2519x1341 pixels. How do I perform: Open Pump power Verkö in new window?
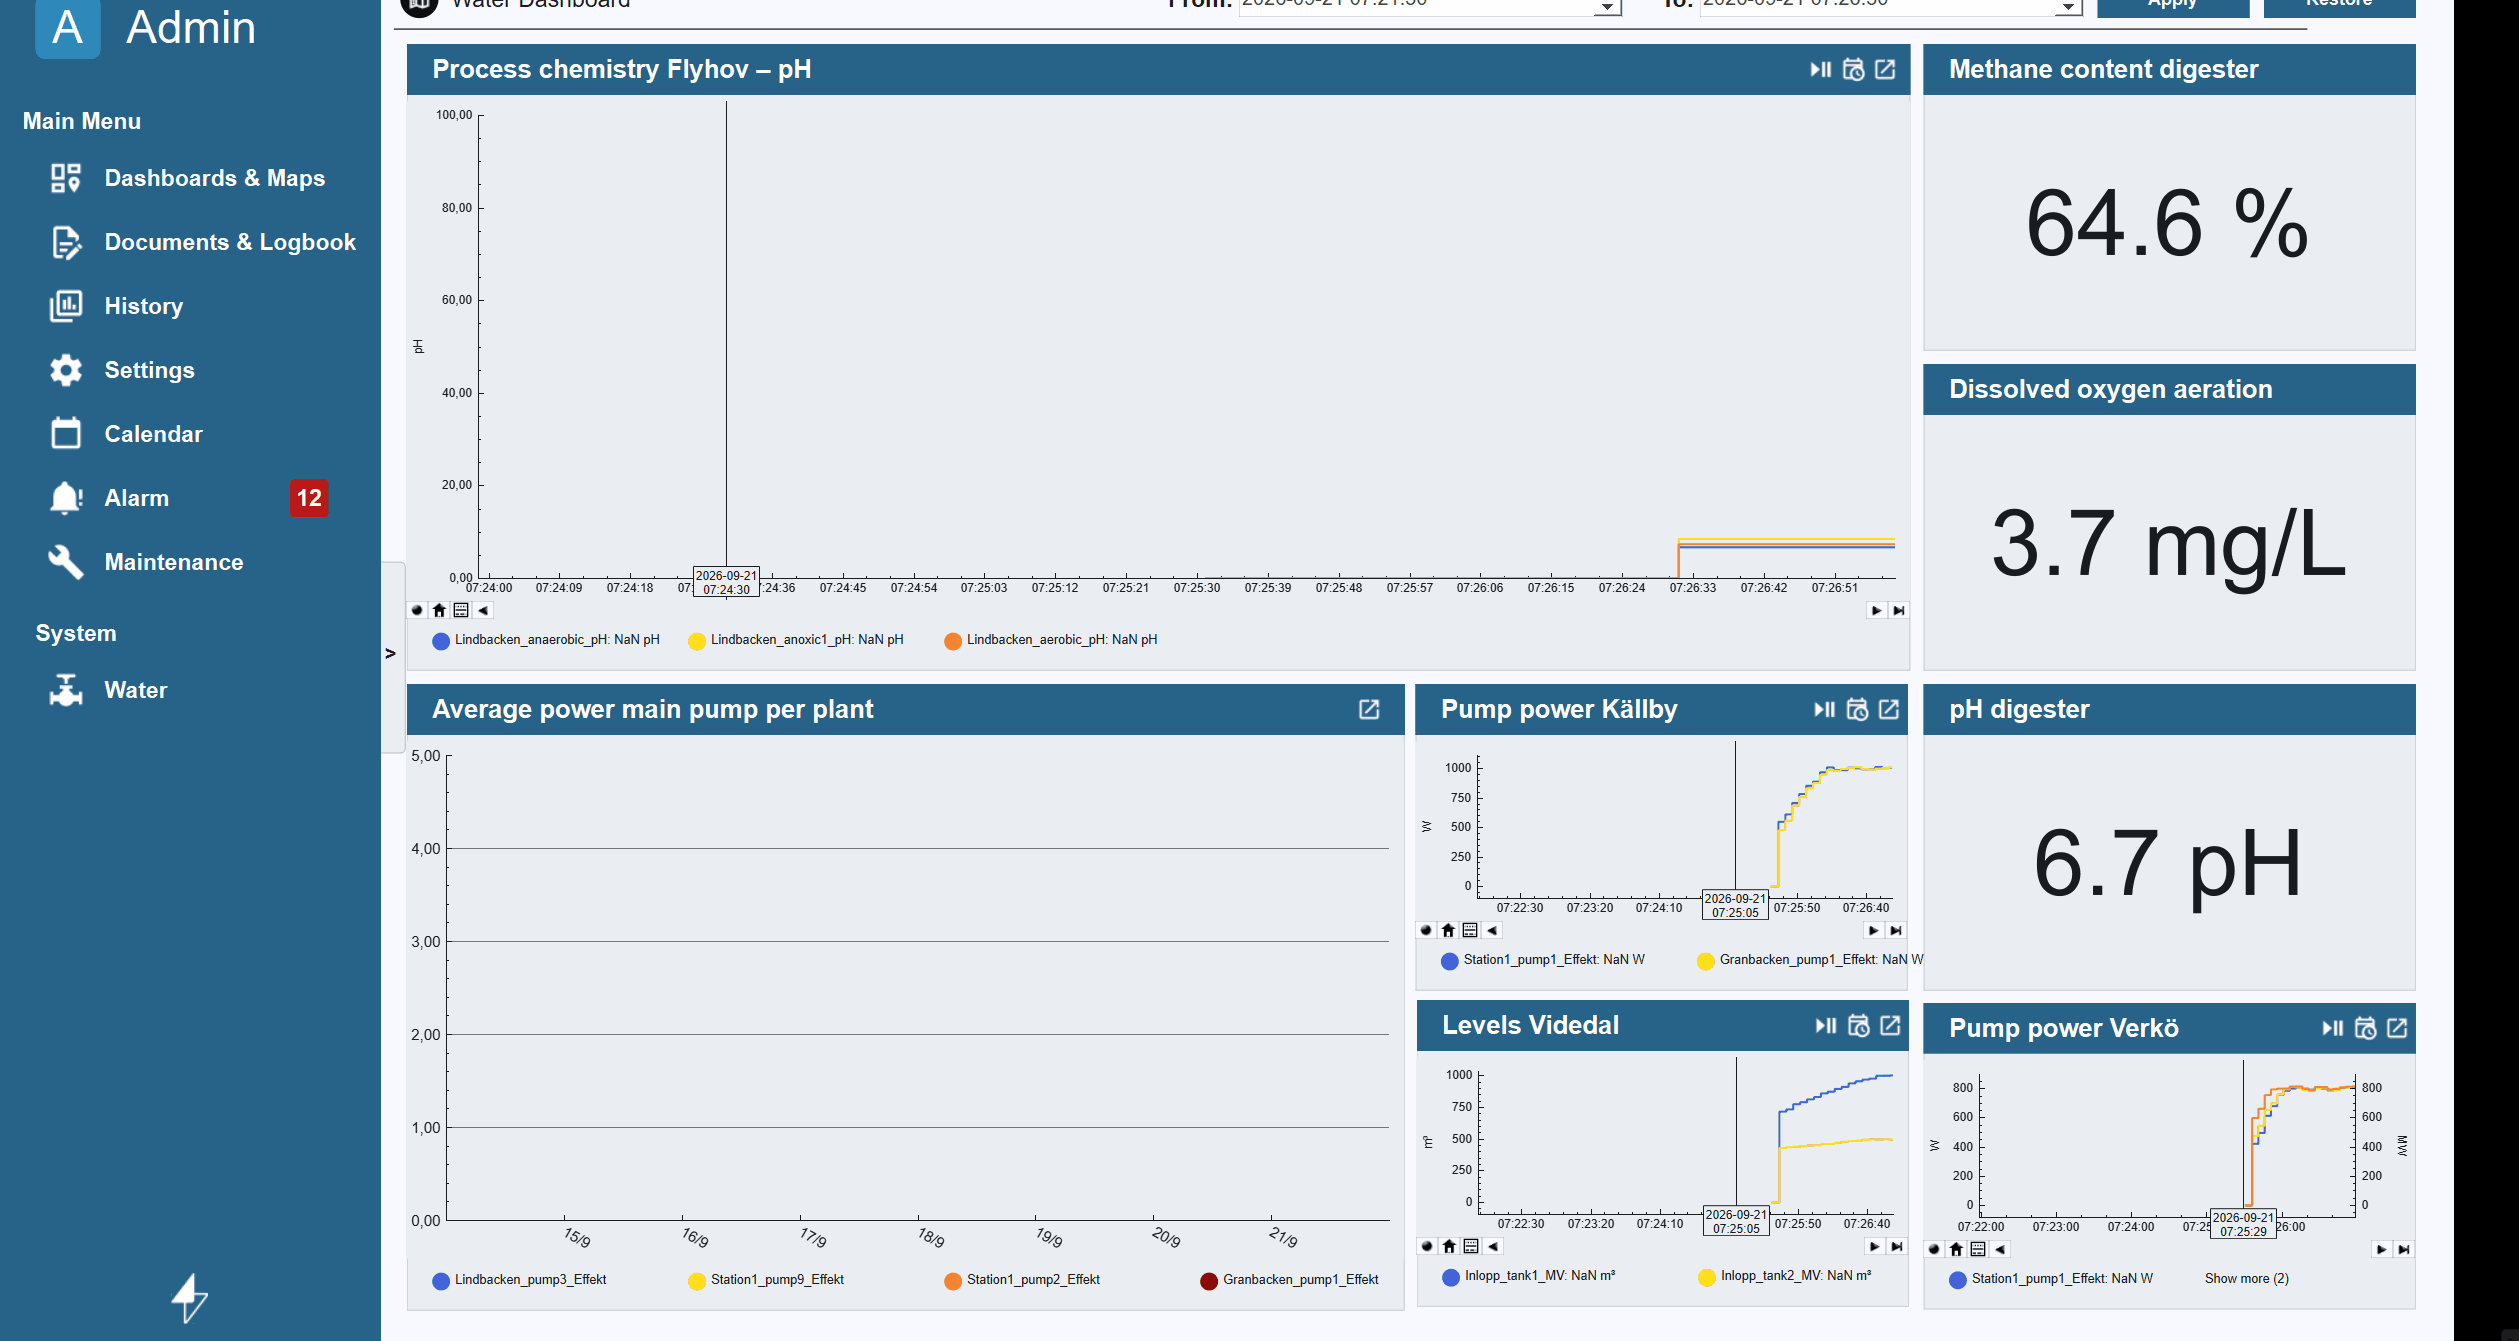click(2397, 1029)
